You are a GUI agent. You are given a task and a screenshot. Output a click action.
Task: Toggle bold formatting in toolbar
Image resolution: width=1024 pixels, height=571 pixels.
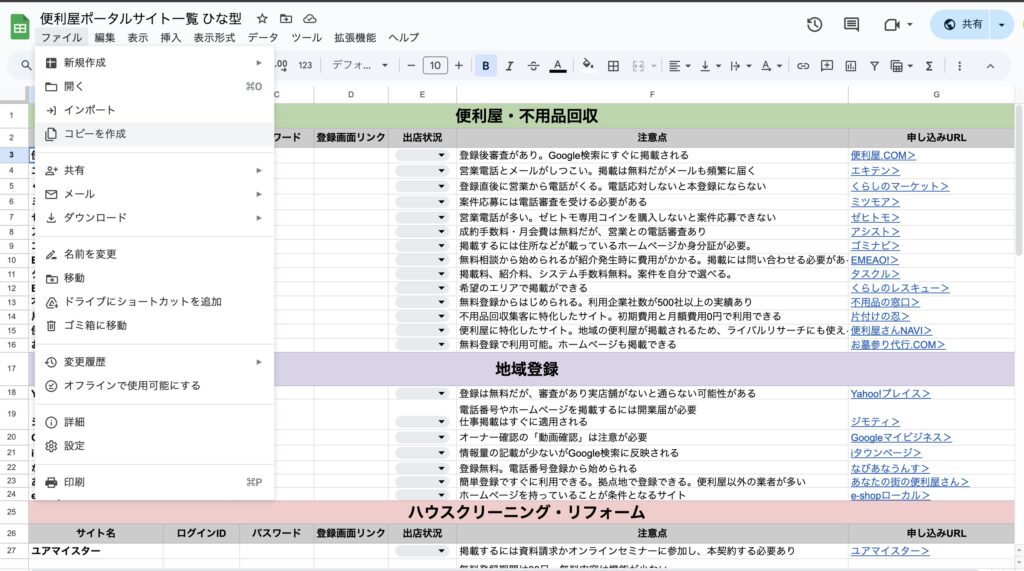coord(485,65)
